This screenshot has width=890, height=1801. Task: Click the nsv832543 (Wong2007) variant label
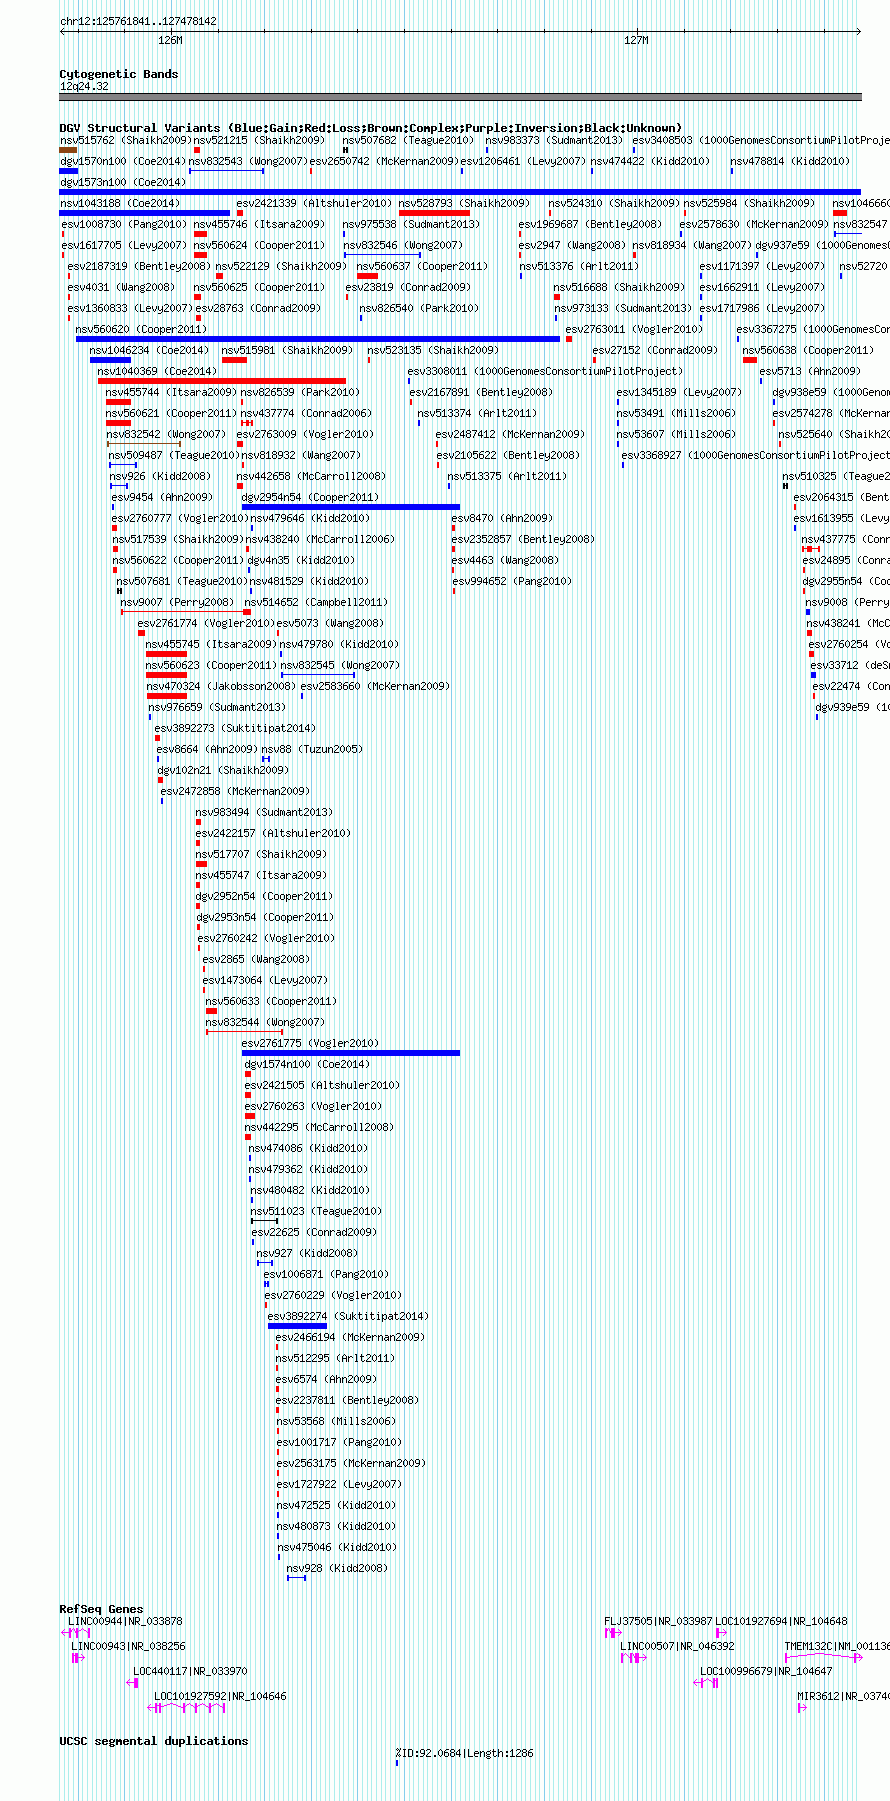(x=248, y=161)
